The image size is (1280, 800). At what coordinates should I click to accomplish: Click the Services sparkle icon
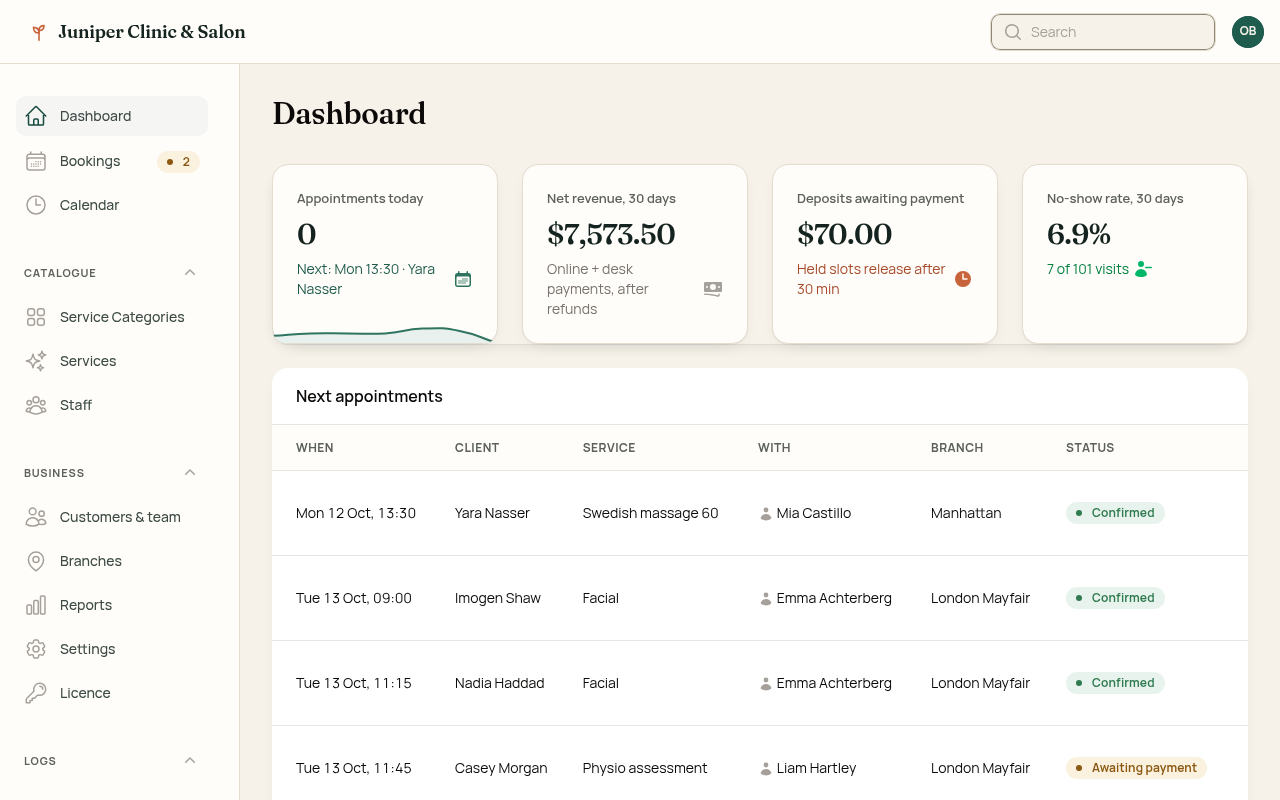coord(36,361)
